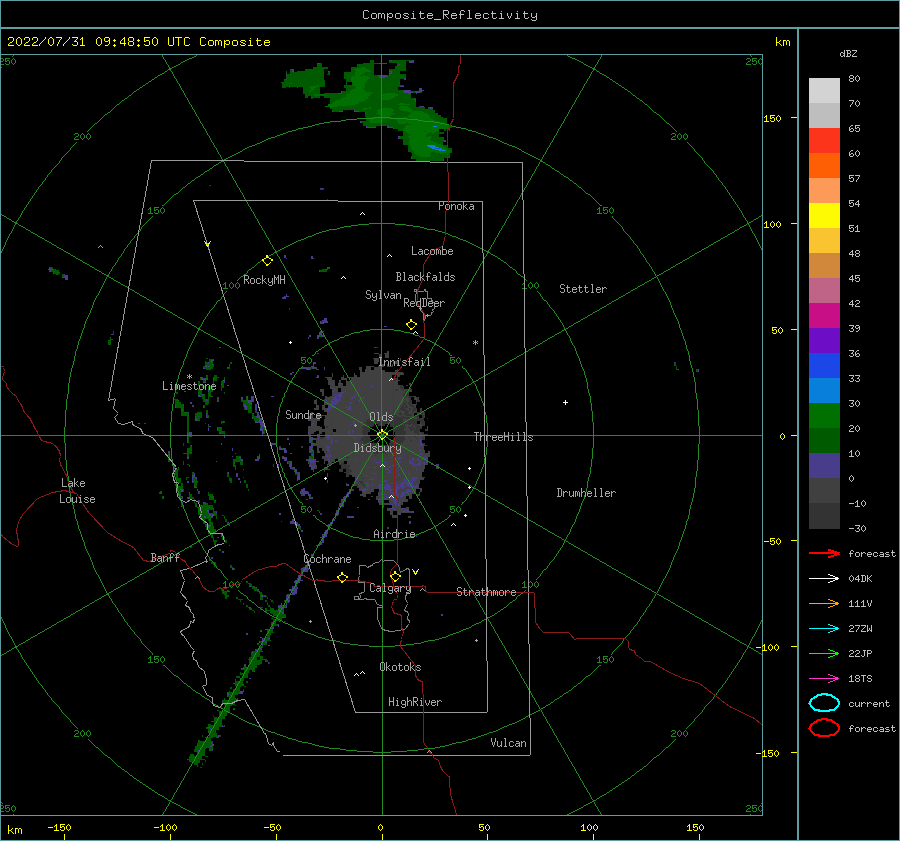Click the orange 111V arrow in legend

[824, 603]
